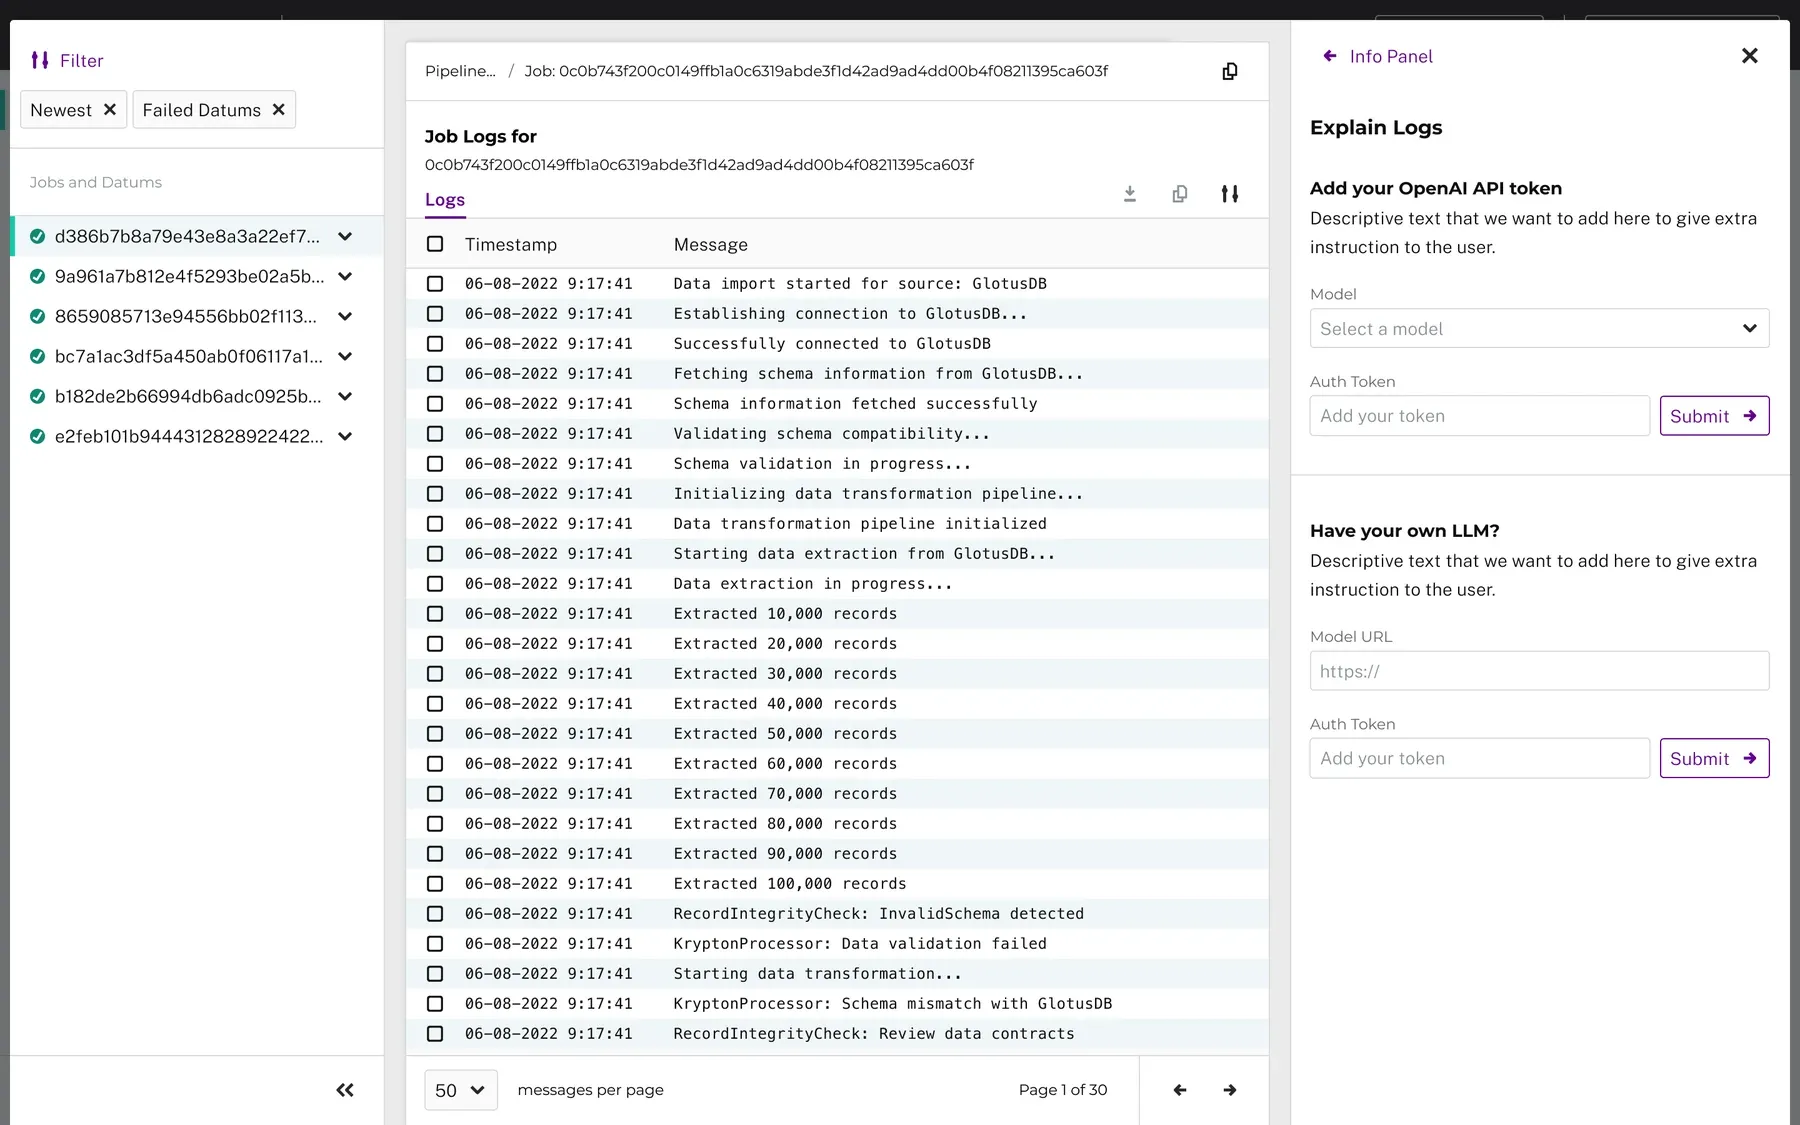Open messages per page dropdown

[x=461, y=1090]
